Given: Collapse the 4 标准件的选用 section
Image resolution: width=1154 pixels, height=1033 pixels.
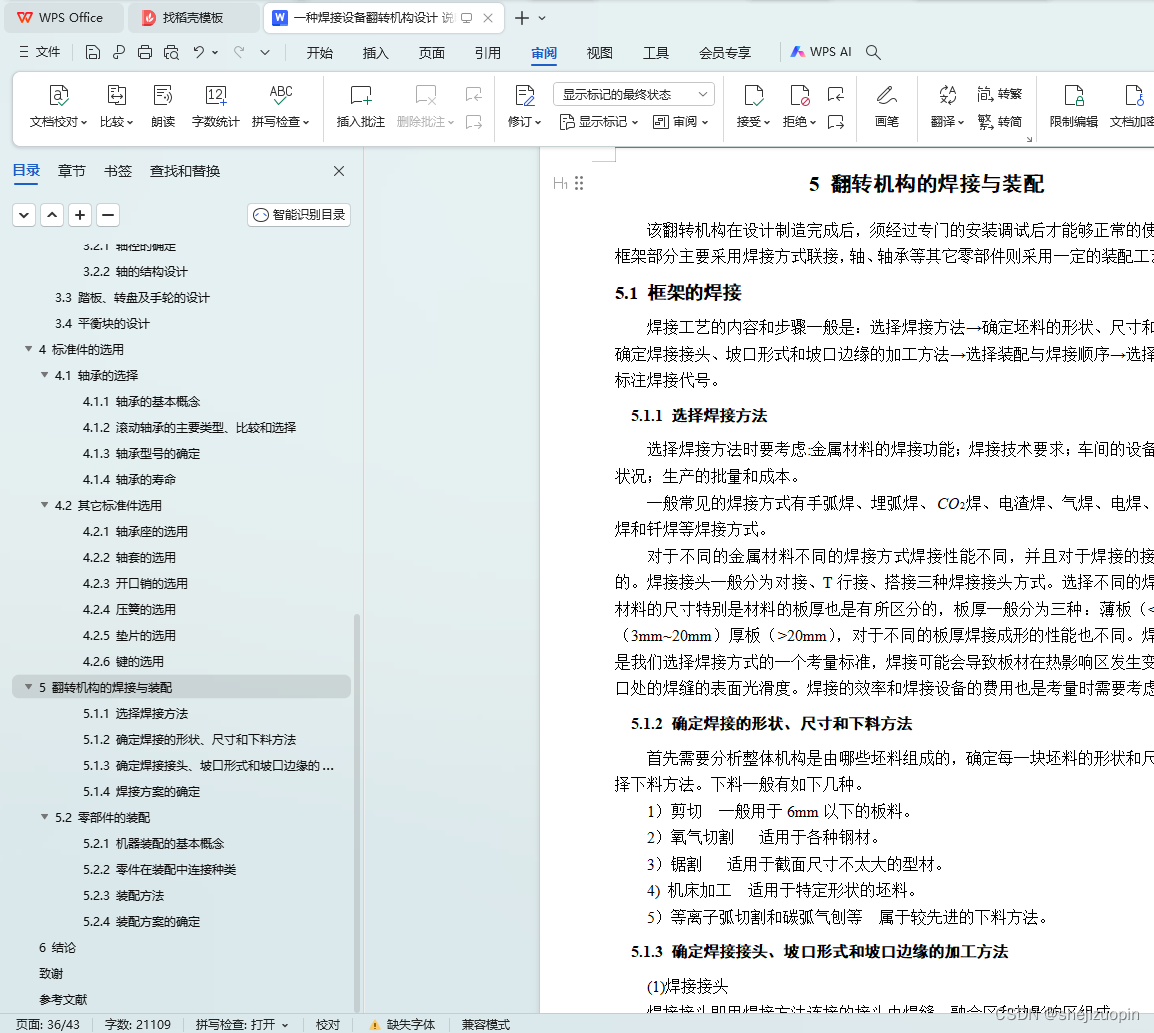Looking at the screenshot, I should pyautogui.click(x=29, y=349).
